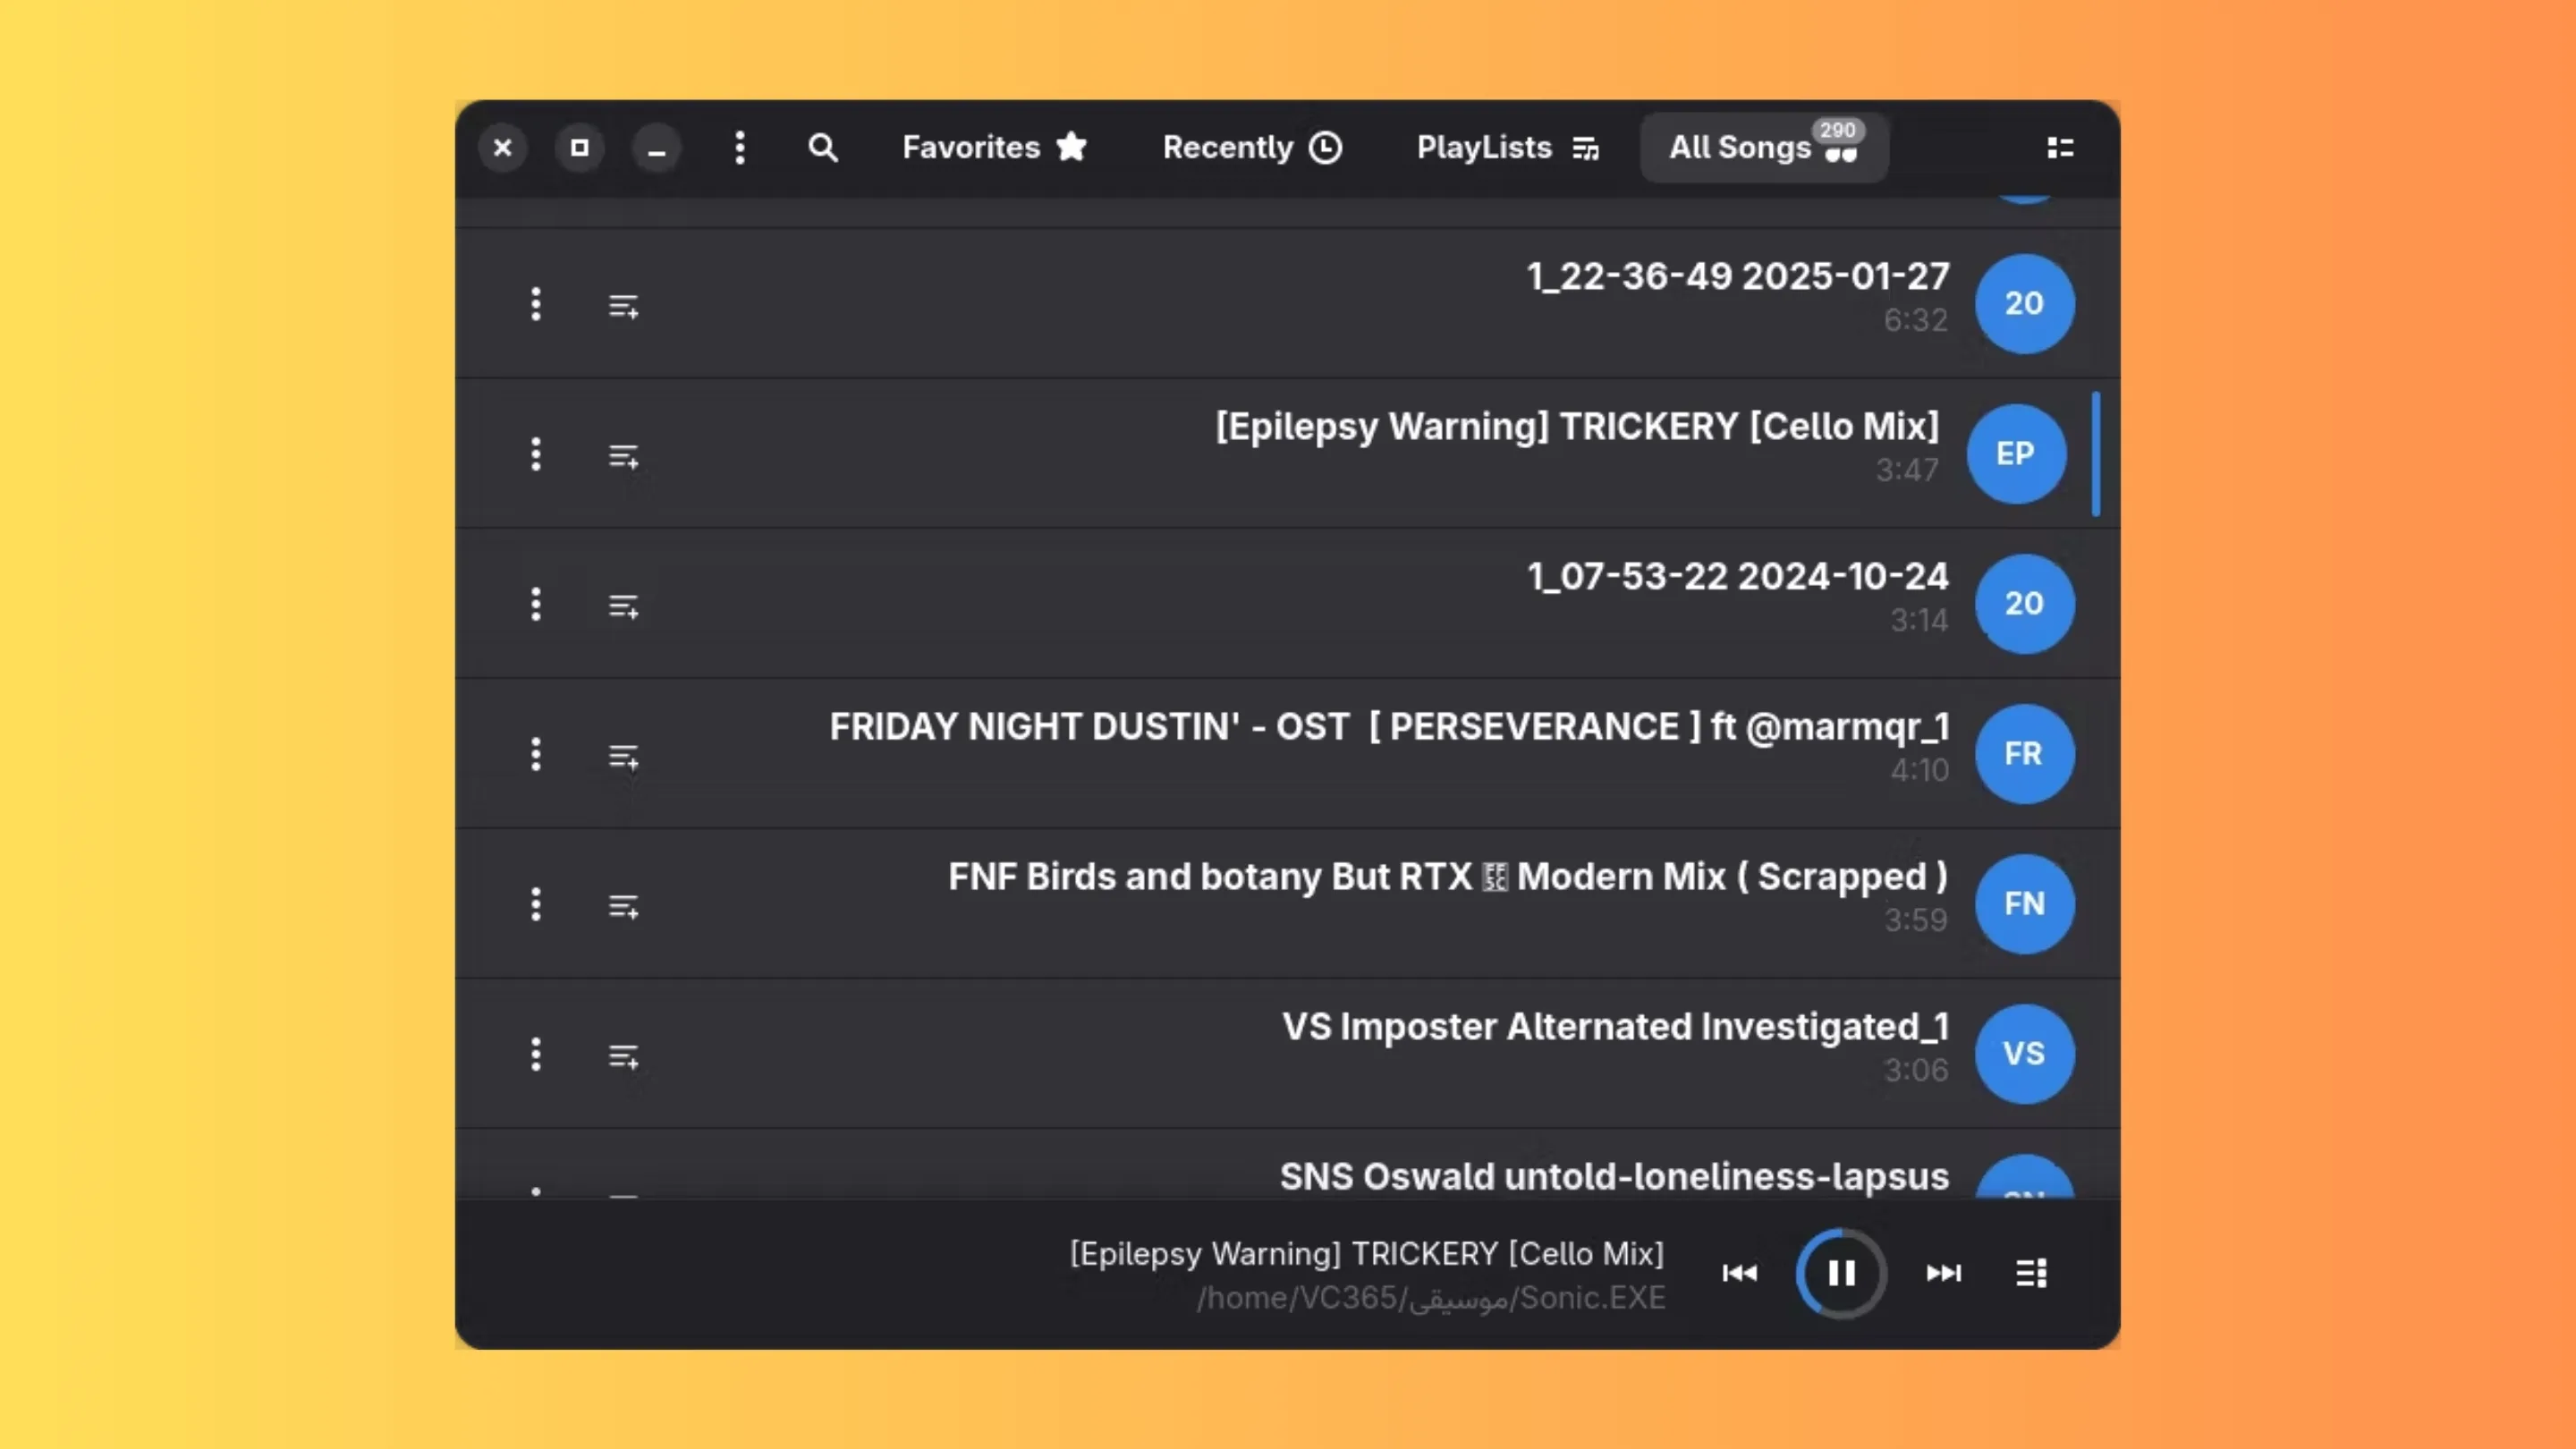Open options menu for FRIDAY NIGHT DUSTIN' song

tap(536, 754)
